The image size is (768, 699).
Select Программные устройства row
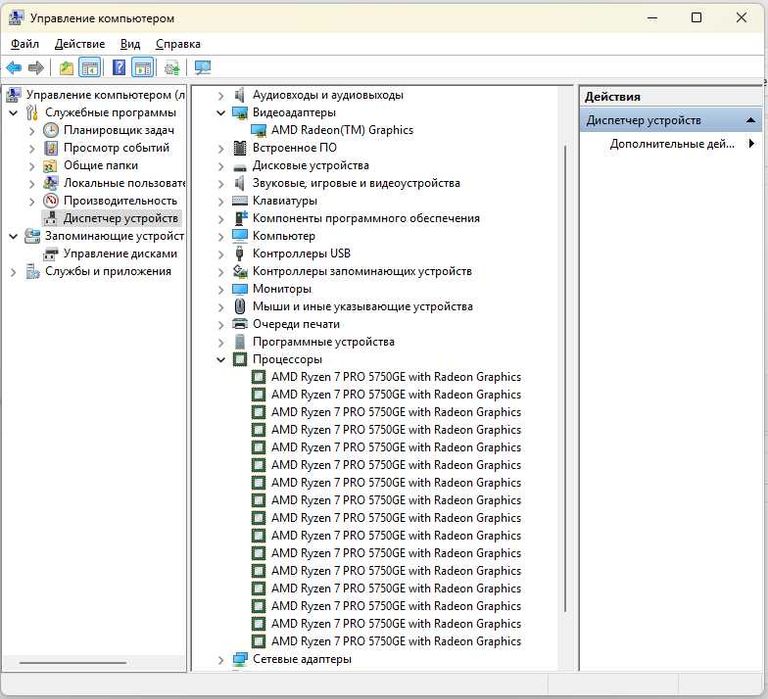pyautogui.click(x=323, y=342)
